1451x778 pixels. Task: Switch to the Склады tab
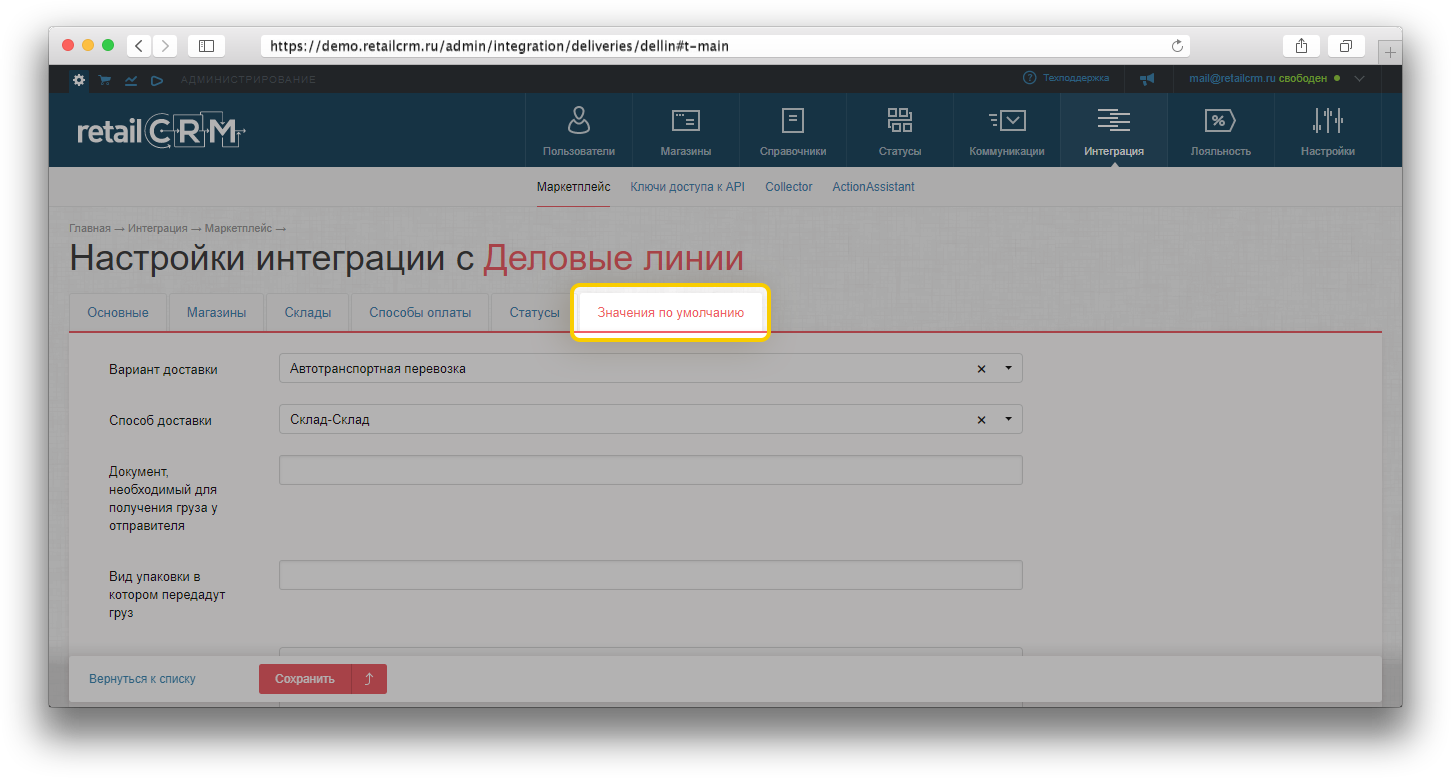[x=308, y=313]
